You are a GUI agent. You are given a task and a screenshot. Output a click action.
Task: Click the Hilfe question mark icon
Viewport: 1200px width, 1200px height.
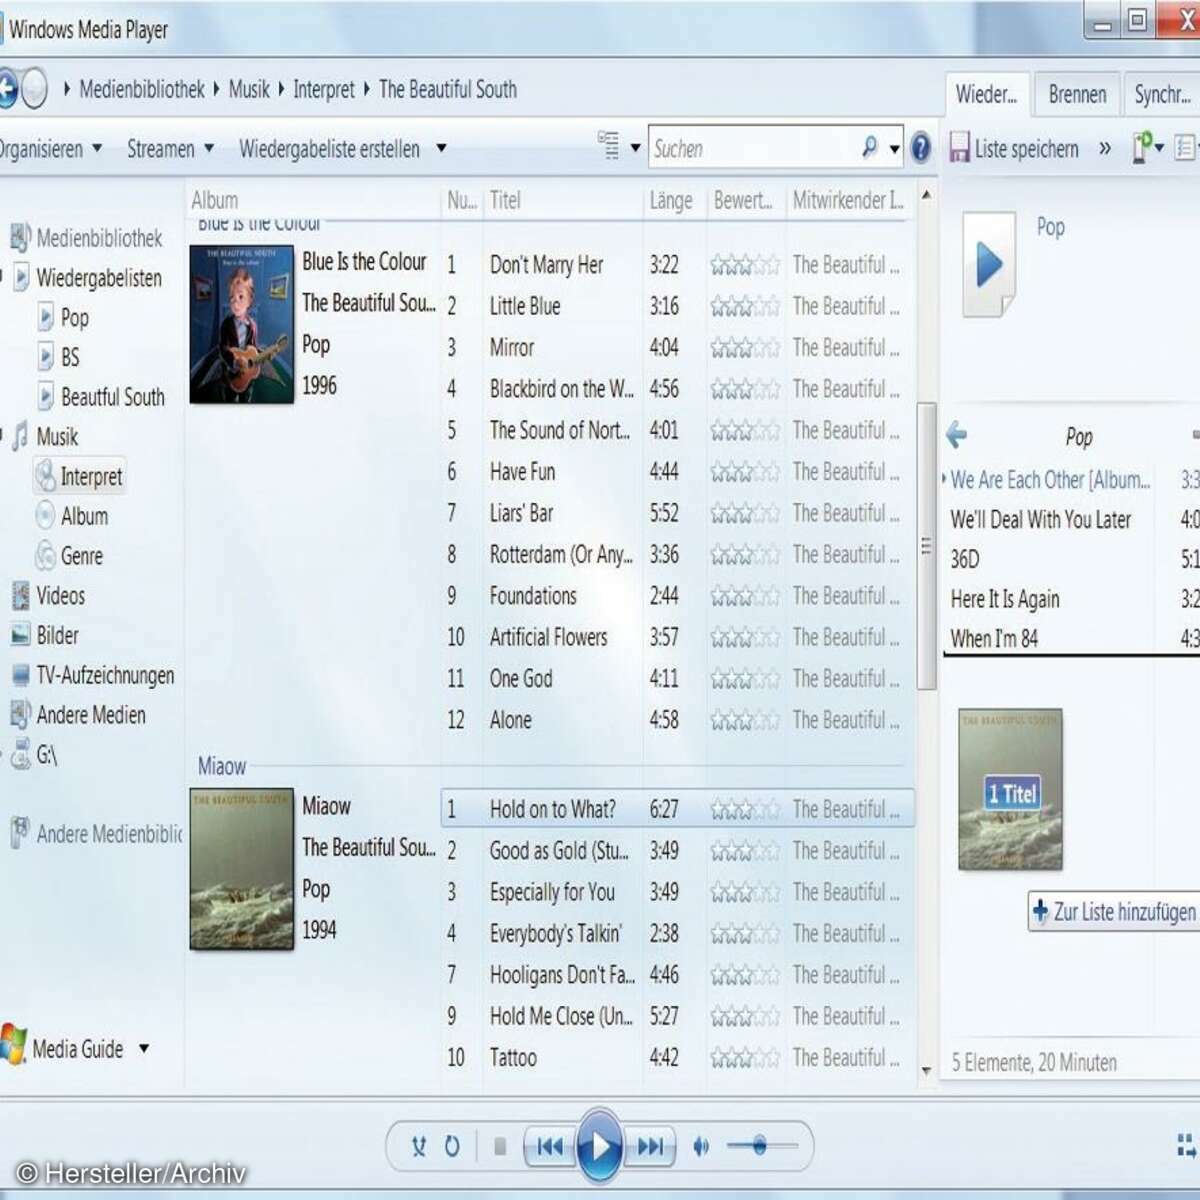click(x=921, y=148)
